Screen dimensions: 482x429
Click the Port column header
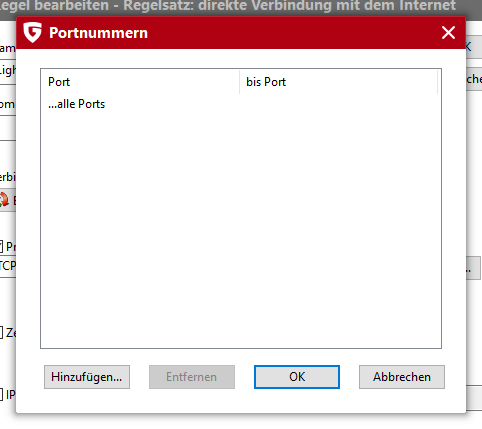pos(140,82)
